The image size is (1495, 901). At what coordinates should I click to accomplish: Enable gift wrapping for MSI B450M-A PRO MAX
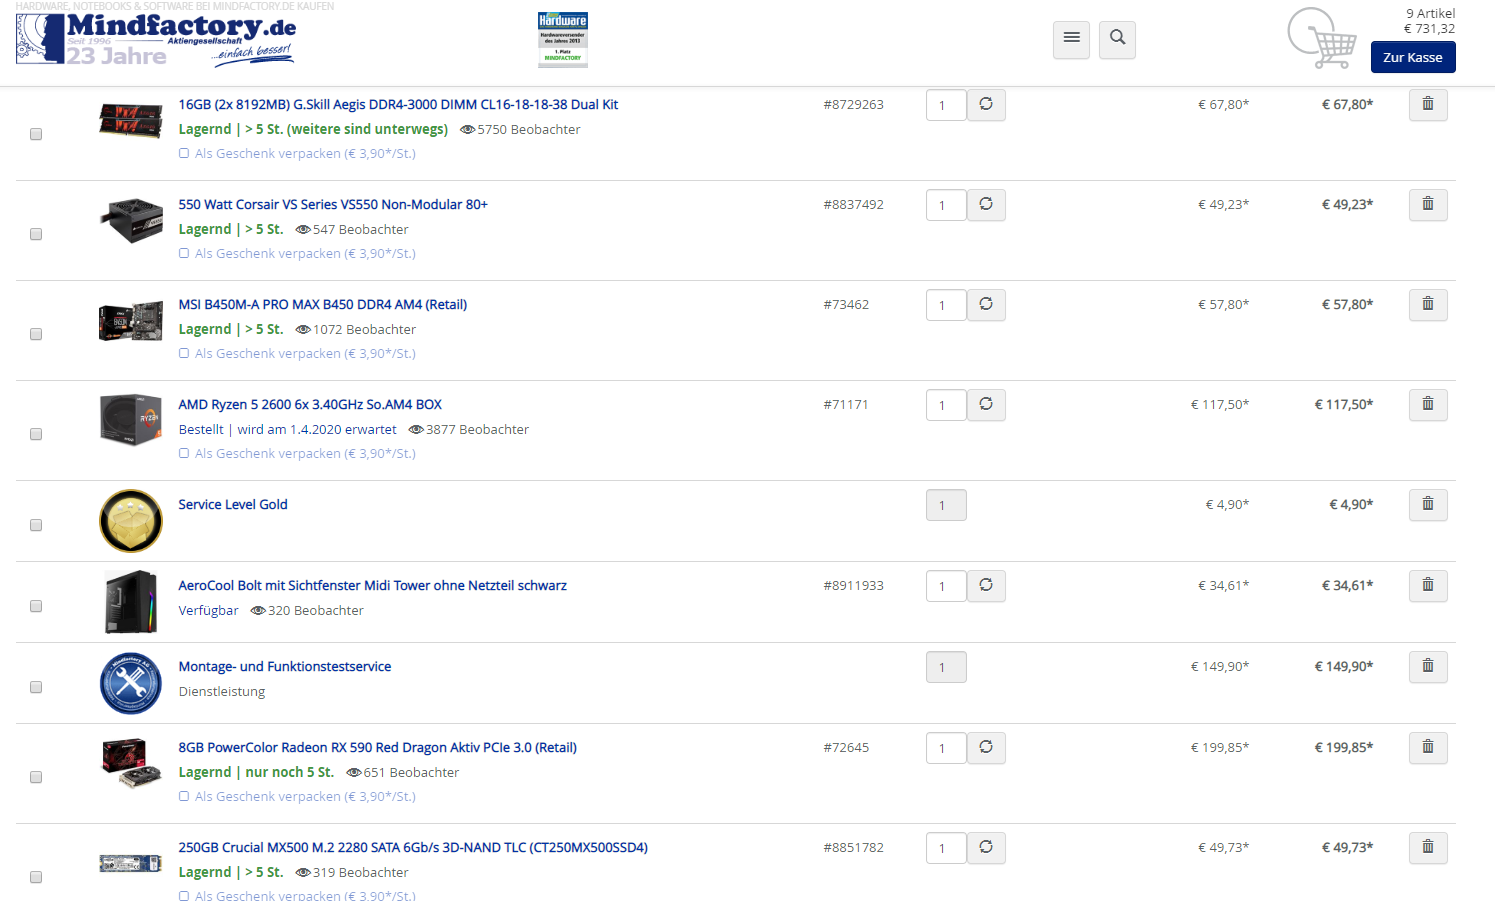[184, 353]
